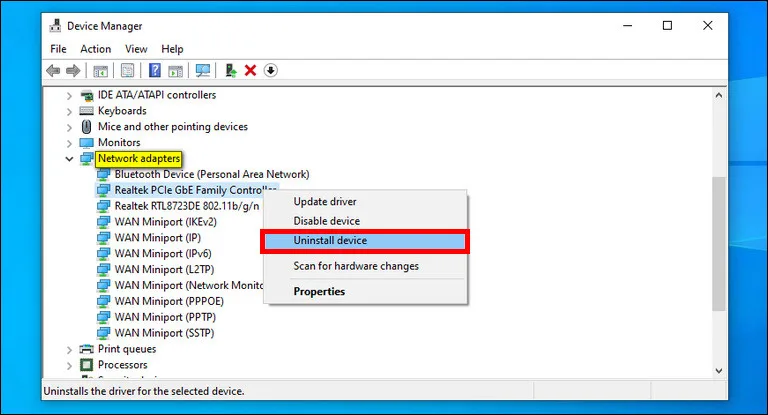Choose Uninstall device from context menu

click(x=365, y=241)
